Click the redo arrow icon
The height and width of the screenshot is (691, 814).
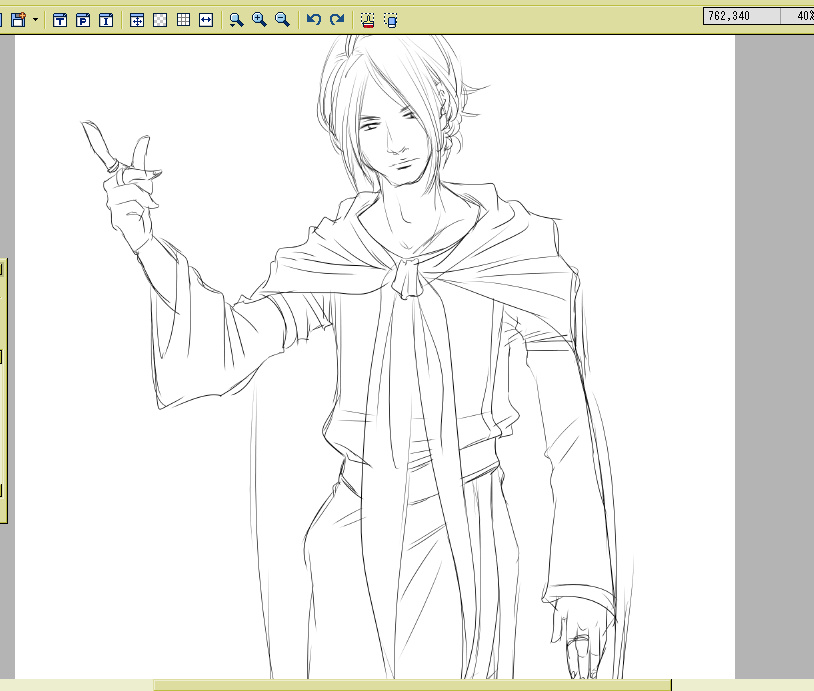tap(337, 19)
